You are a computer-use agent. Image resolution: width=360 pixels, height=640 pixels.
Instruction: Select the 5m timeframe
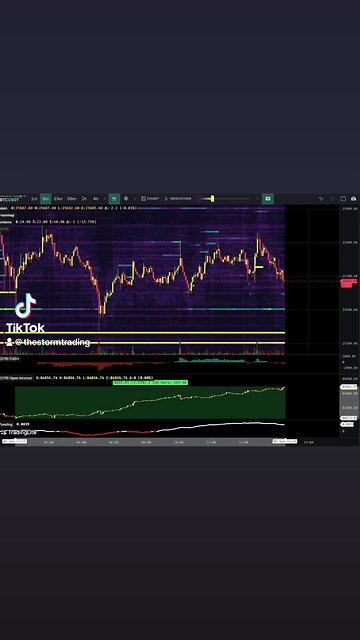[x=46, y=199]
